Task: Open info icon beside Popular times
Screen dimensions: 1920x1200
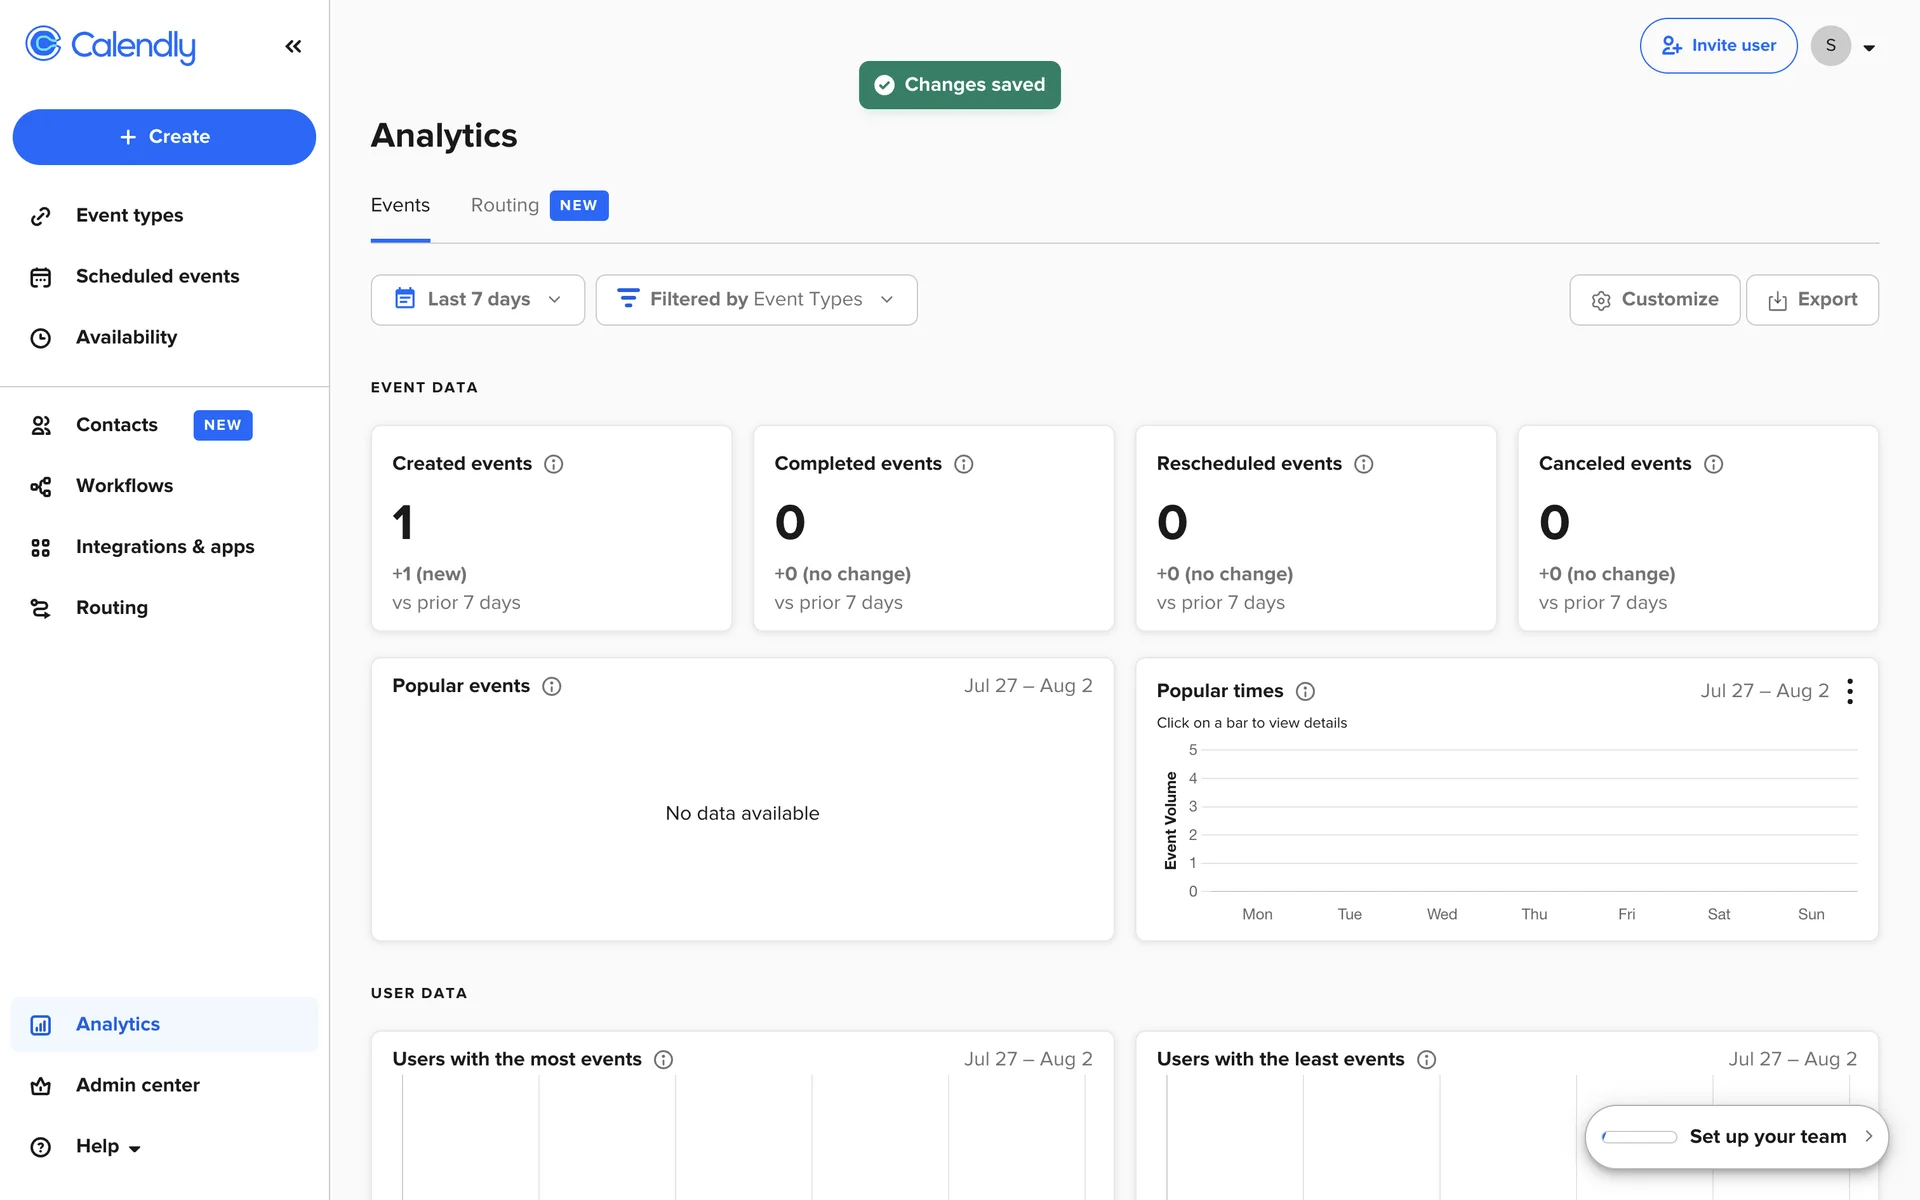Action: click(1305, 691)
